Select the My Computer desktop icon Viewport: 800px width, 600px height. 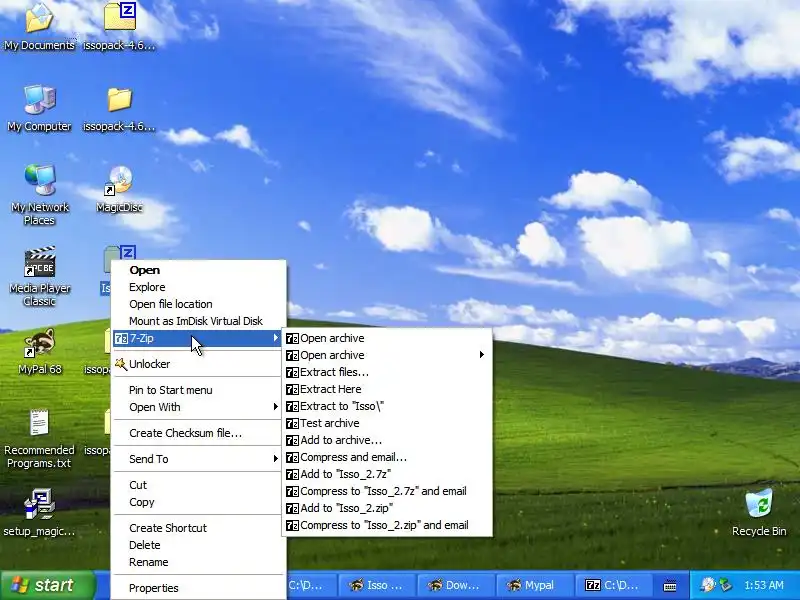click(39, 108)
